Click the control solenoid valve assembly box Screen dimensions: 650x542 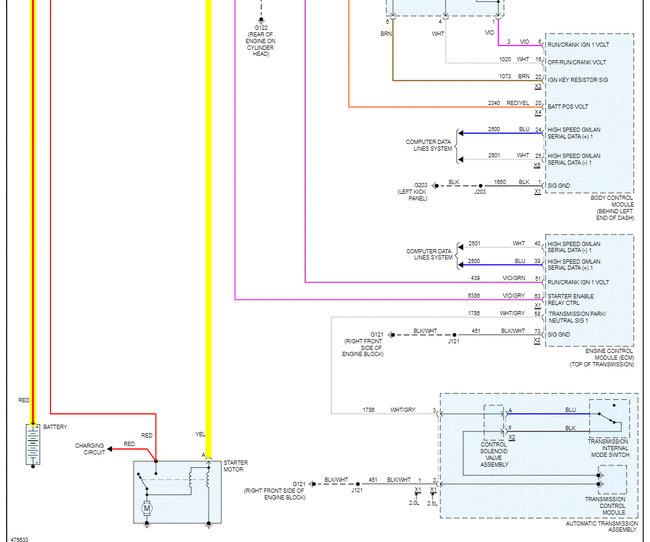(494, 422)
